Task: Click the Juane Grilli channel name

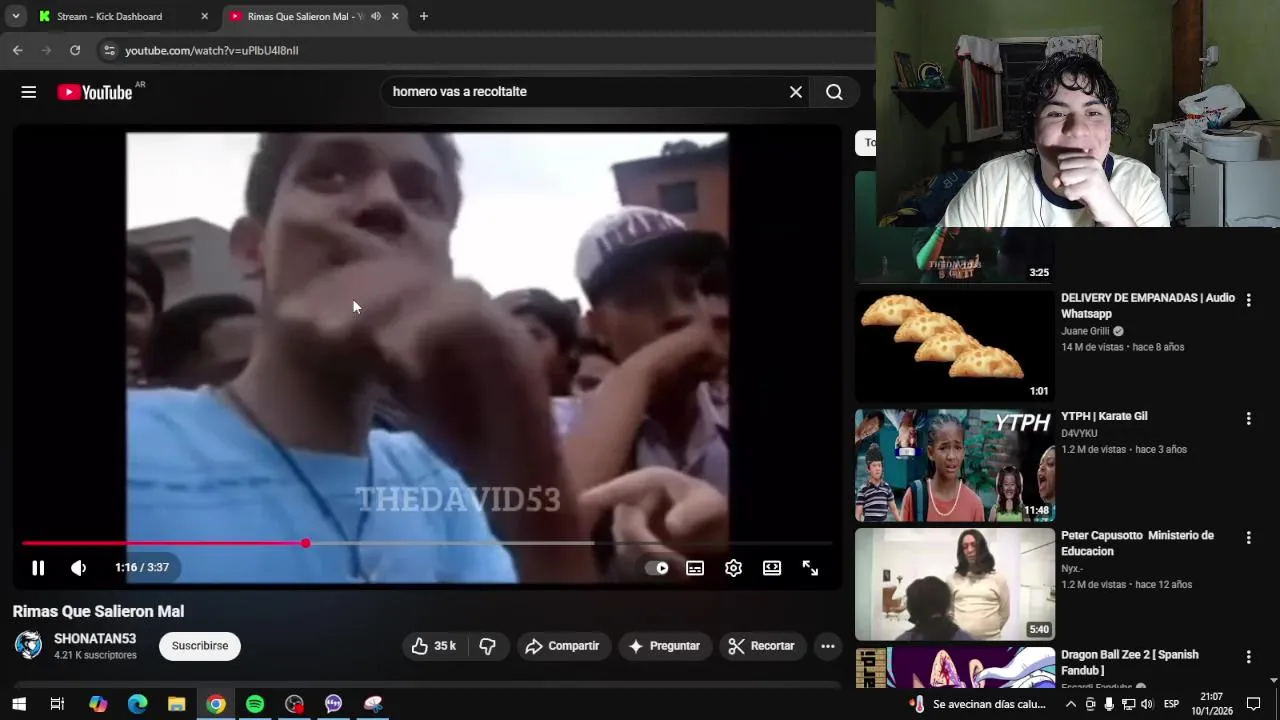Action: [1085, 331]
